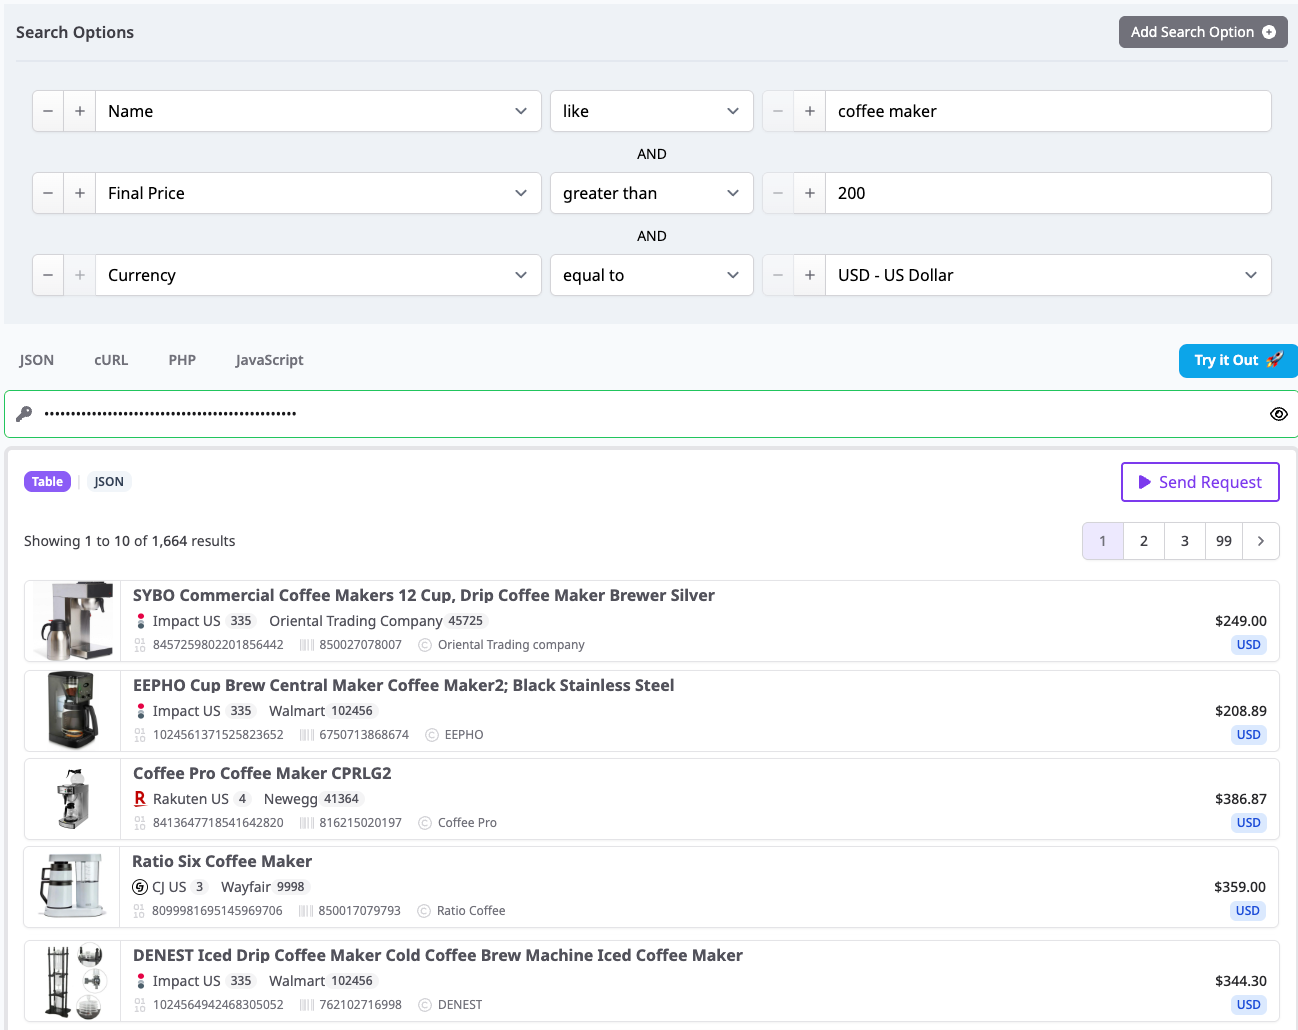Remove the Name search option row
This screenshot has width=1298, height=1030.
(48, 111)
